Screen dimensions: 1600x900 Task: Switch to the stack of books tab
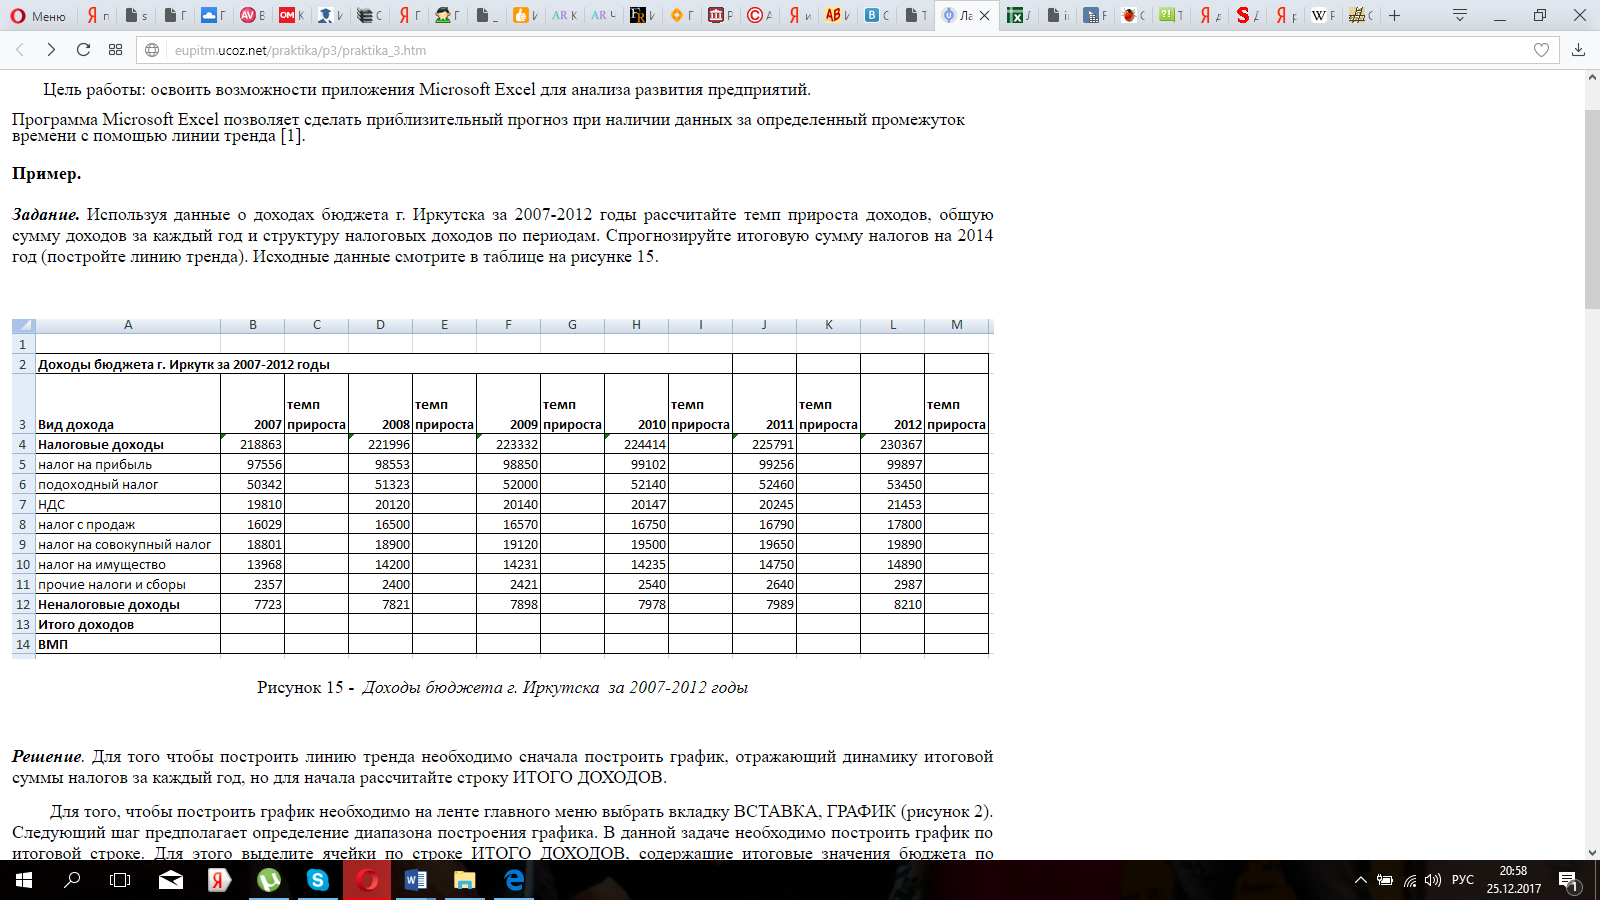pyautogui.click(x=368, y=15)
